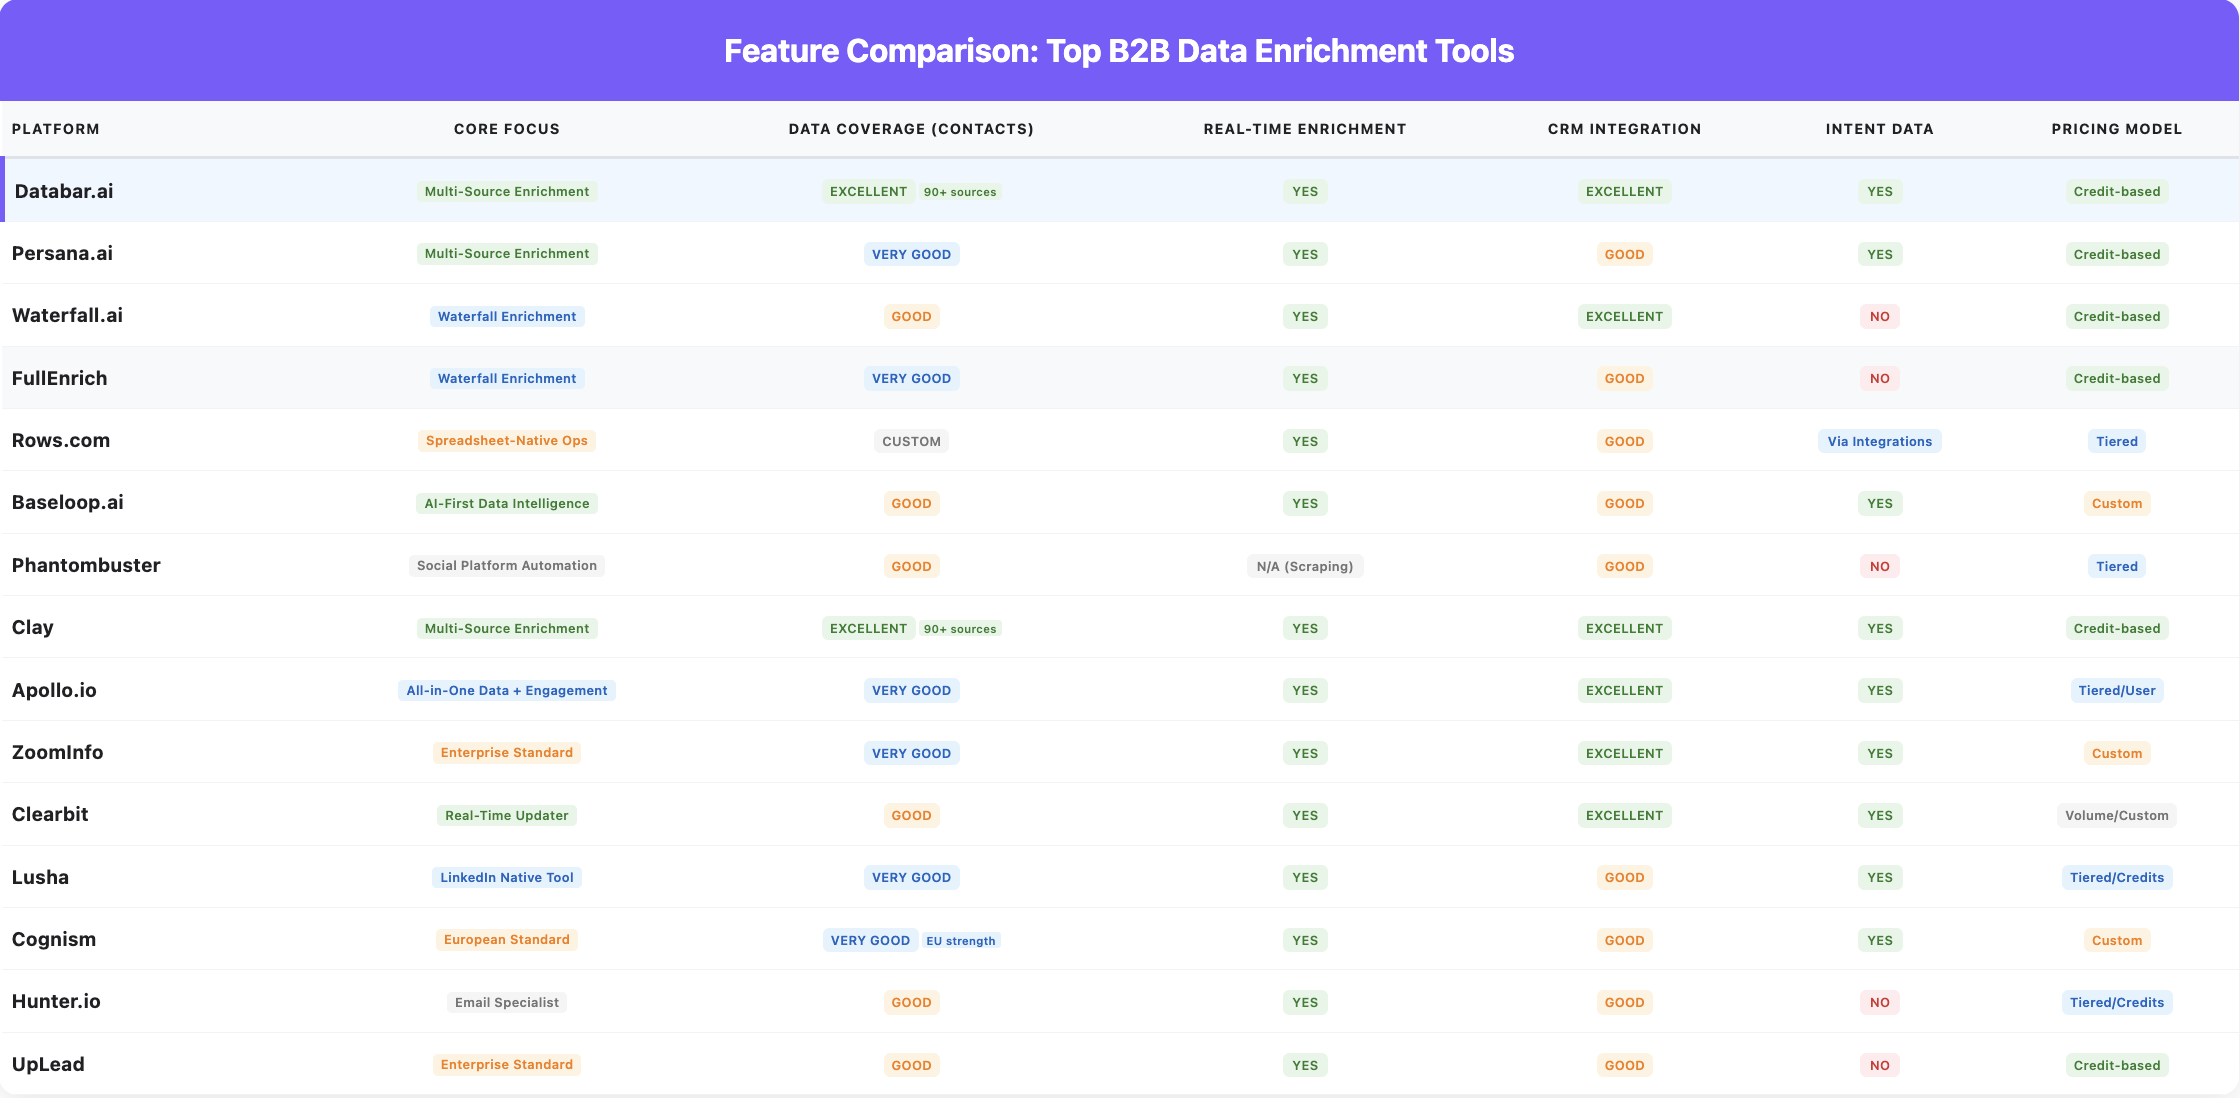
Task: Click the Clearbit platform name
Action: coord(50,814)
